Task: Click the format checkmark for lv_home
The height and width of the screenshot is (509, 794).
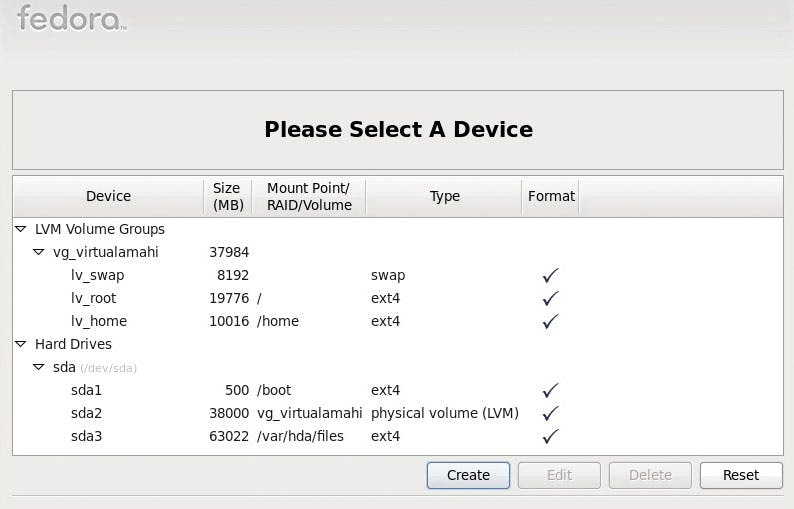Action: 550,321
